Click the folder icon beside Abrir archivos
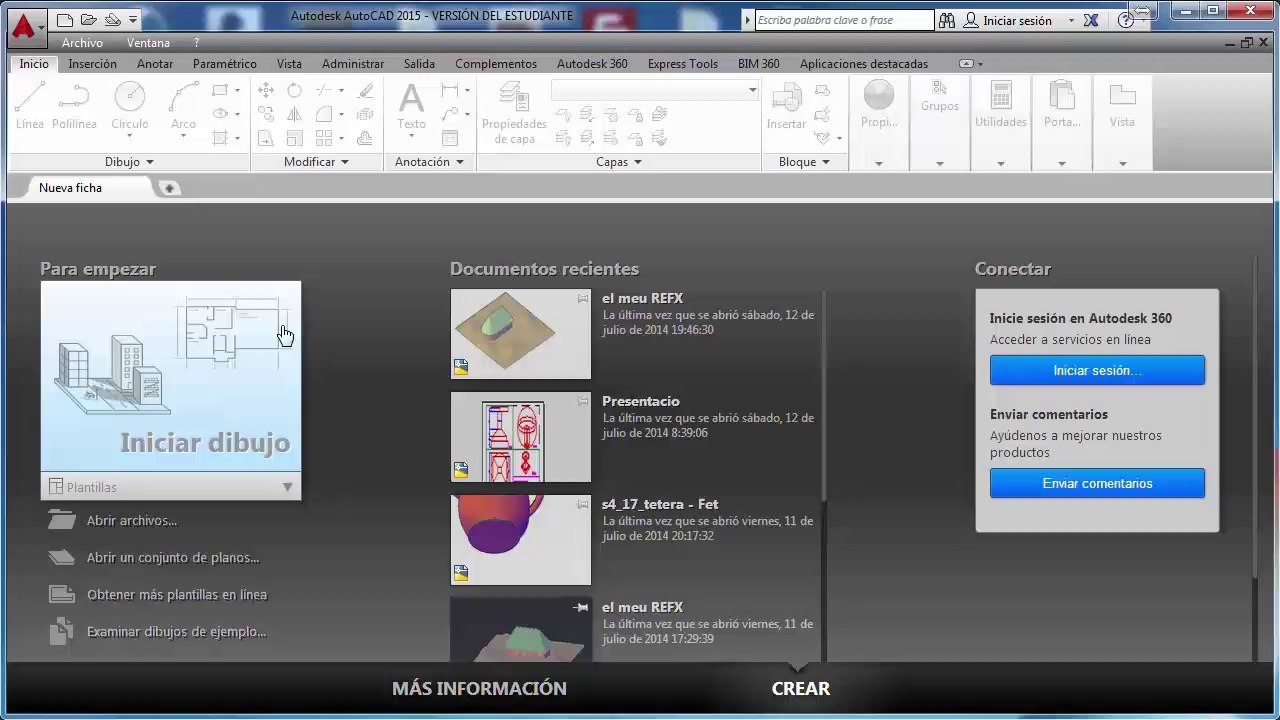 click(x=62, y=520)
